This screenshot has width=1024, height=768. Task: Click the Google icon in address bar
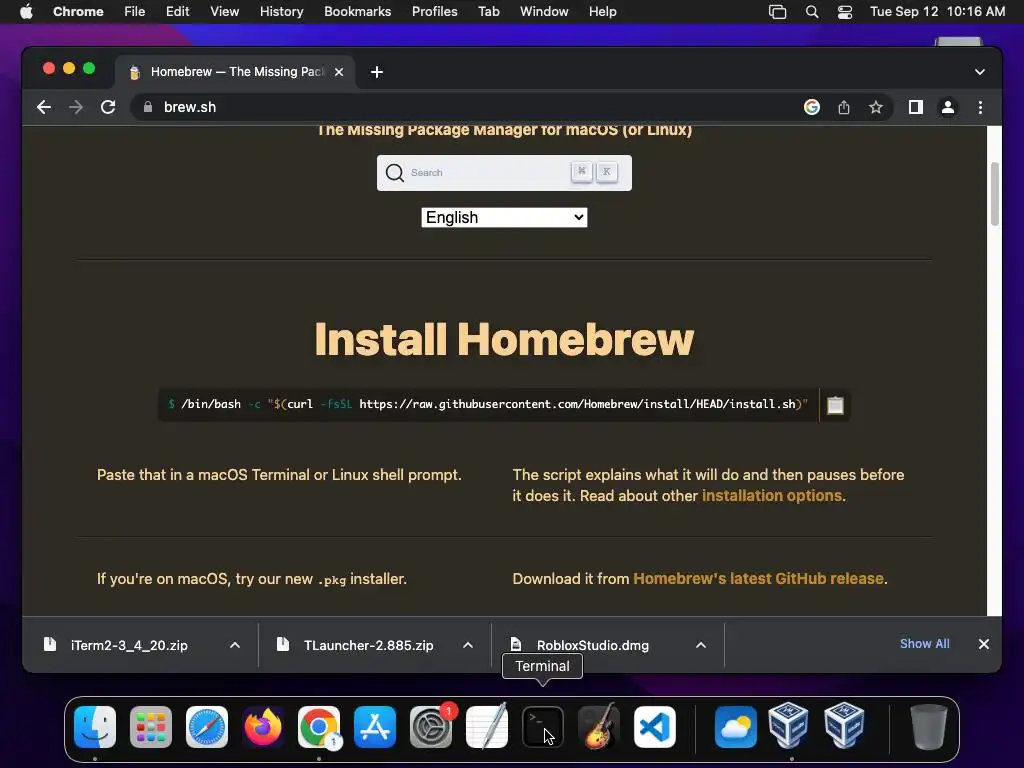pos(812,107)
